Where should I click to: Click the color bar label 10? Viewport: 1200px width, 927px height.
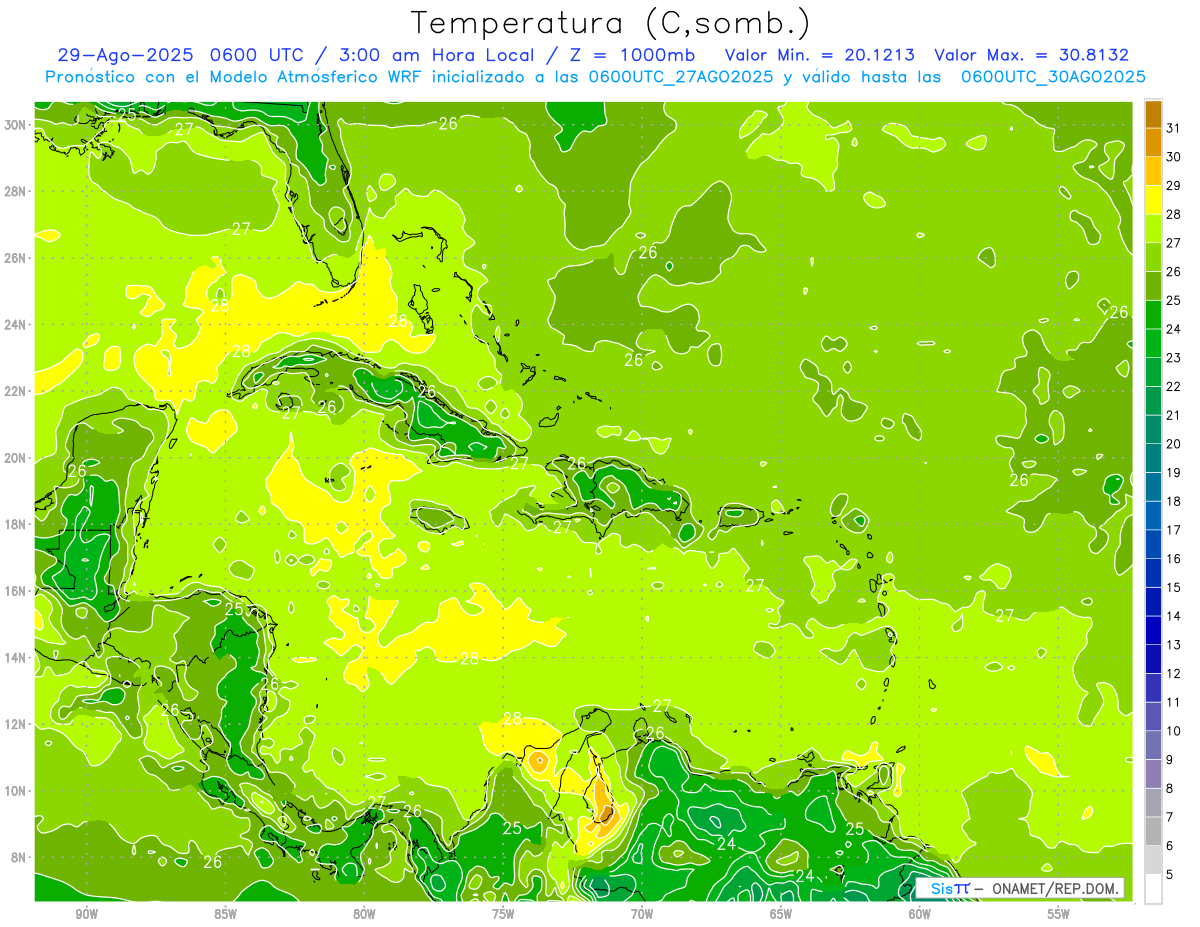coord(1174,731)
